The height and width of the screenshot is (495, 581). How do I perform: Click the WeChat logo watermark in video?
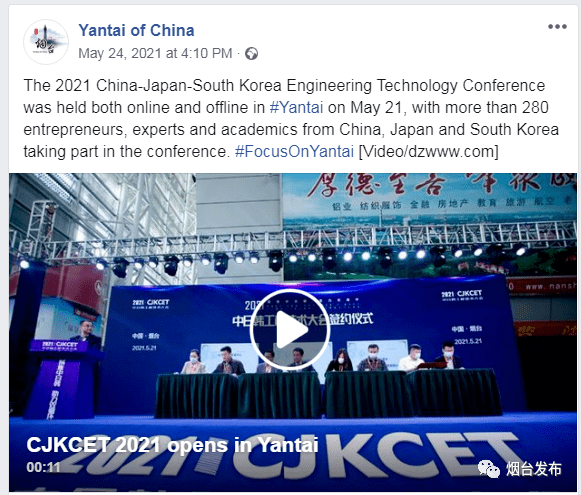[489, 469]
